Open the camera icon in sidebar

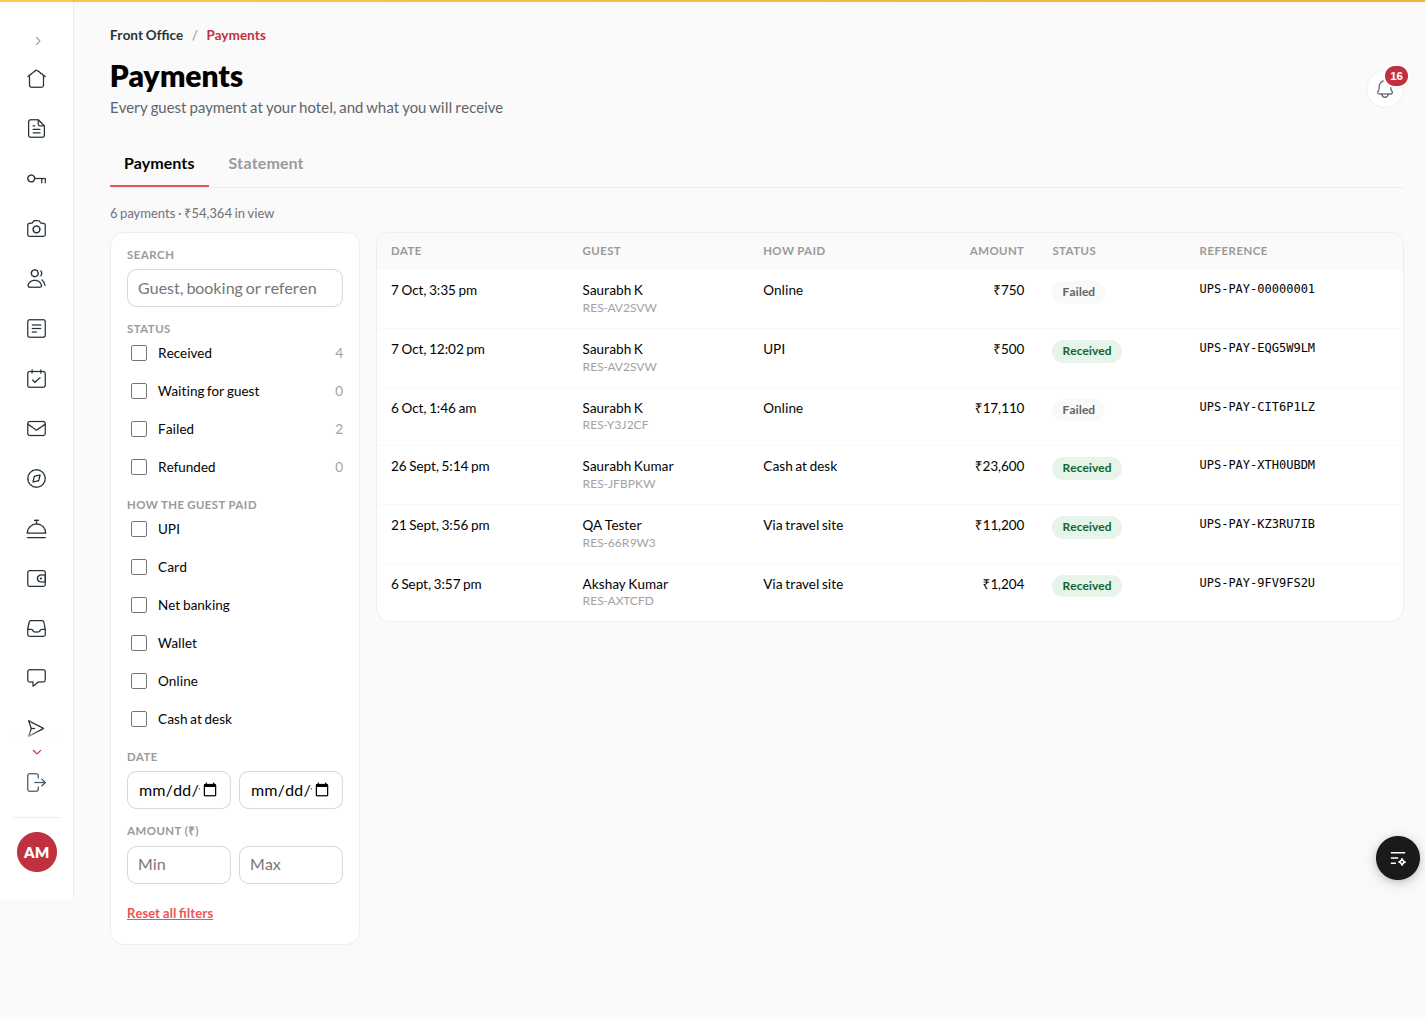pos(37,229)
